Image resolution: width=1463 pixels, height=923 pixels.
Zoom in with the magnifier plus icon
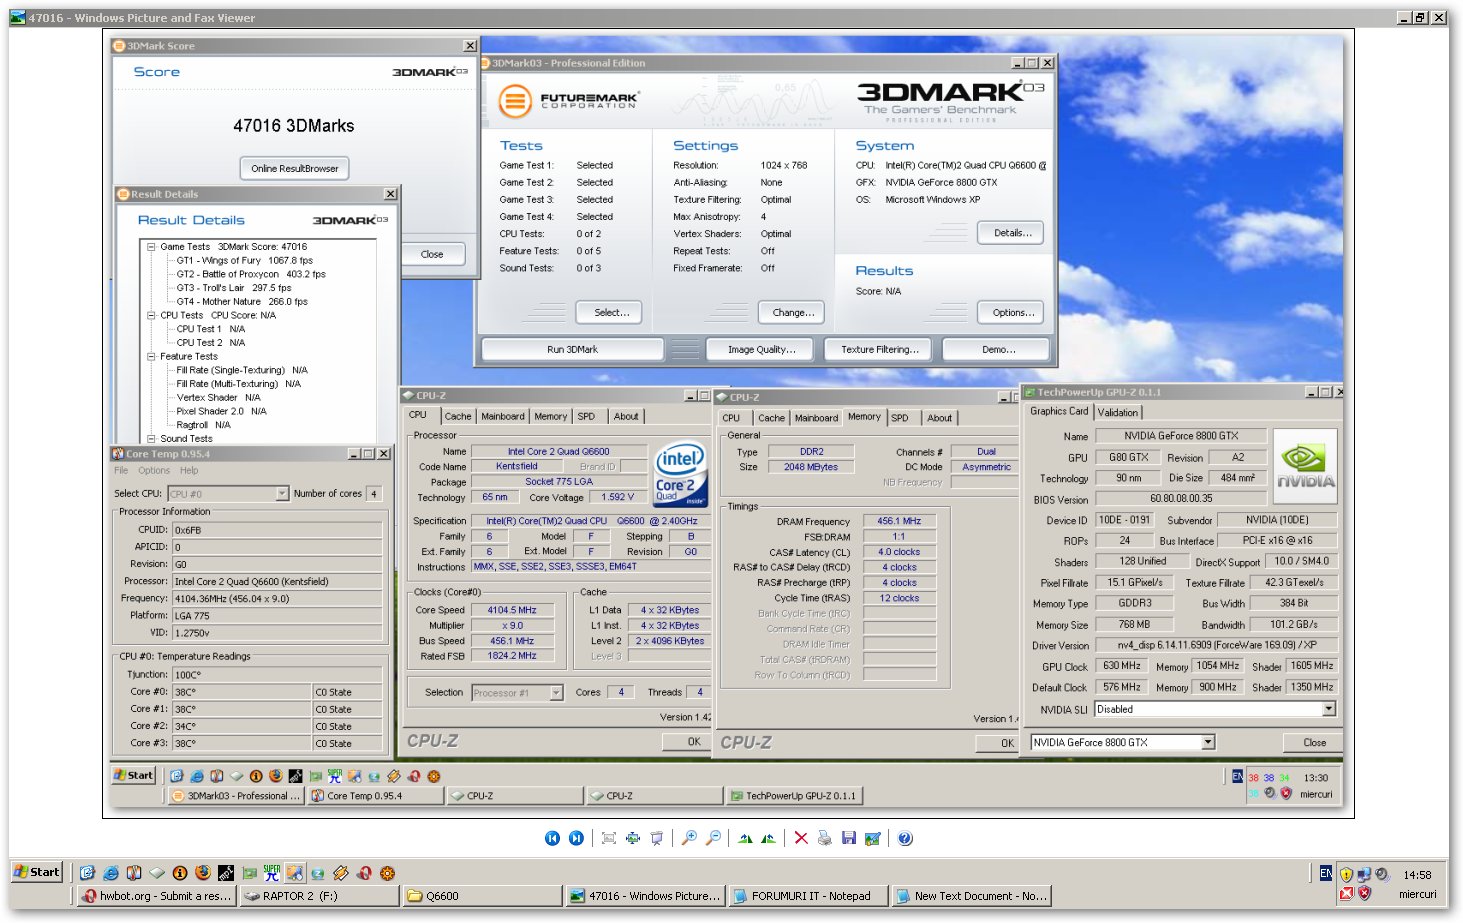click(x=689, y=838)
